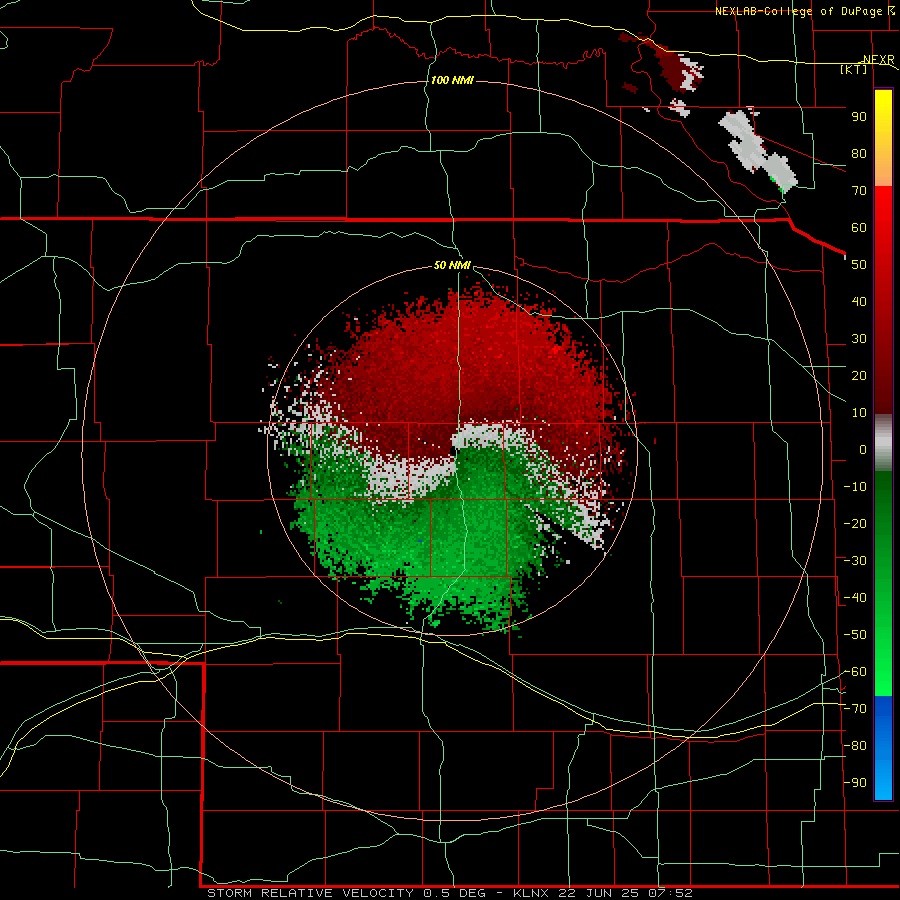
Task: Select the 80 tick label on velocity scale
Action: (x=859, y=153)
